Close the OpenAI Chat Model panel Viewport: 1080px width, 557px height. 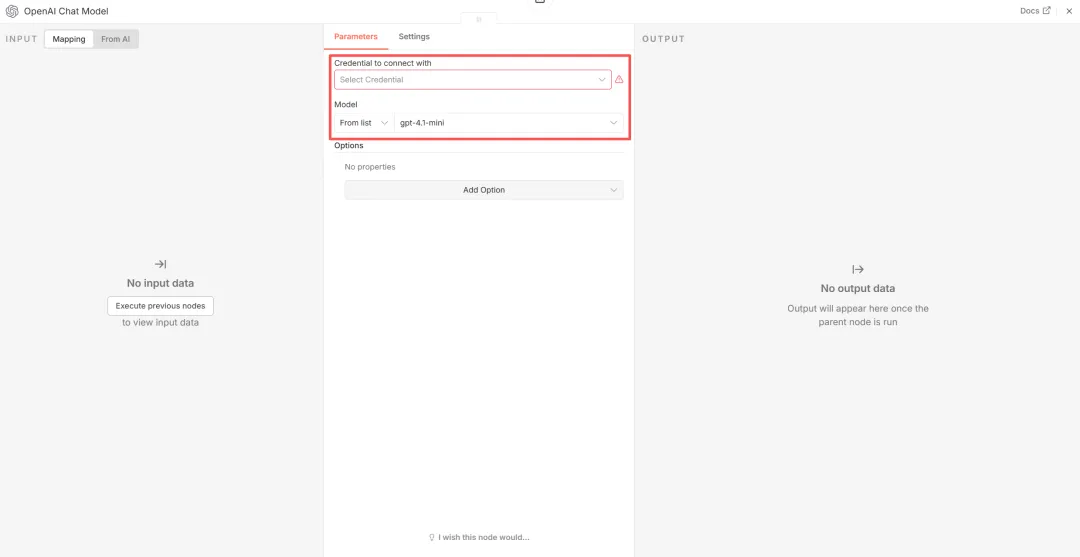pos(1069,11)
